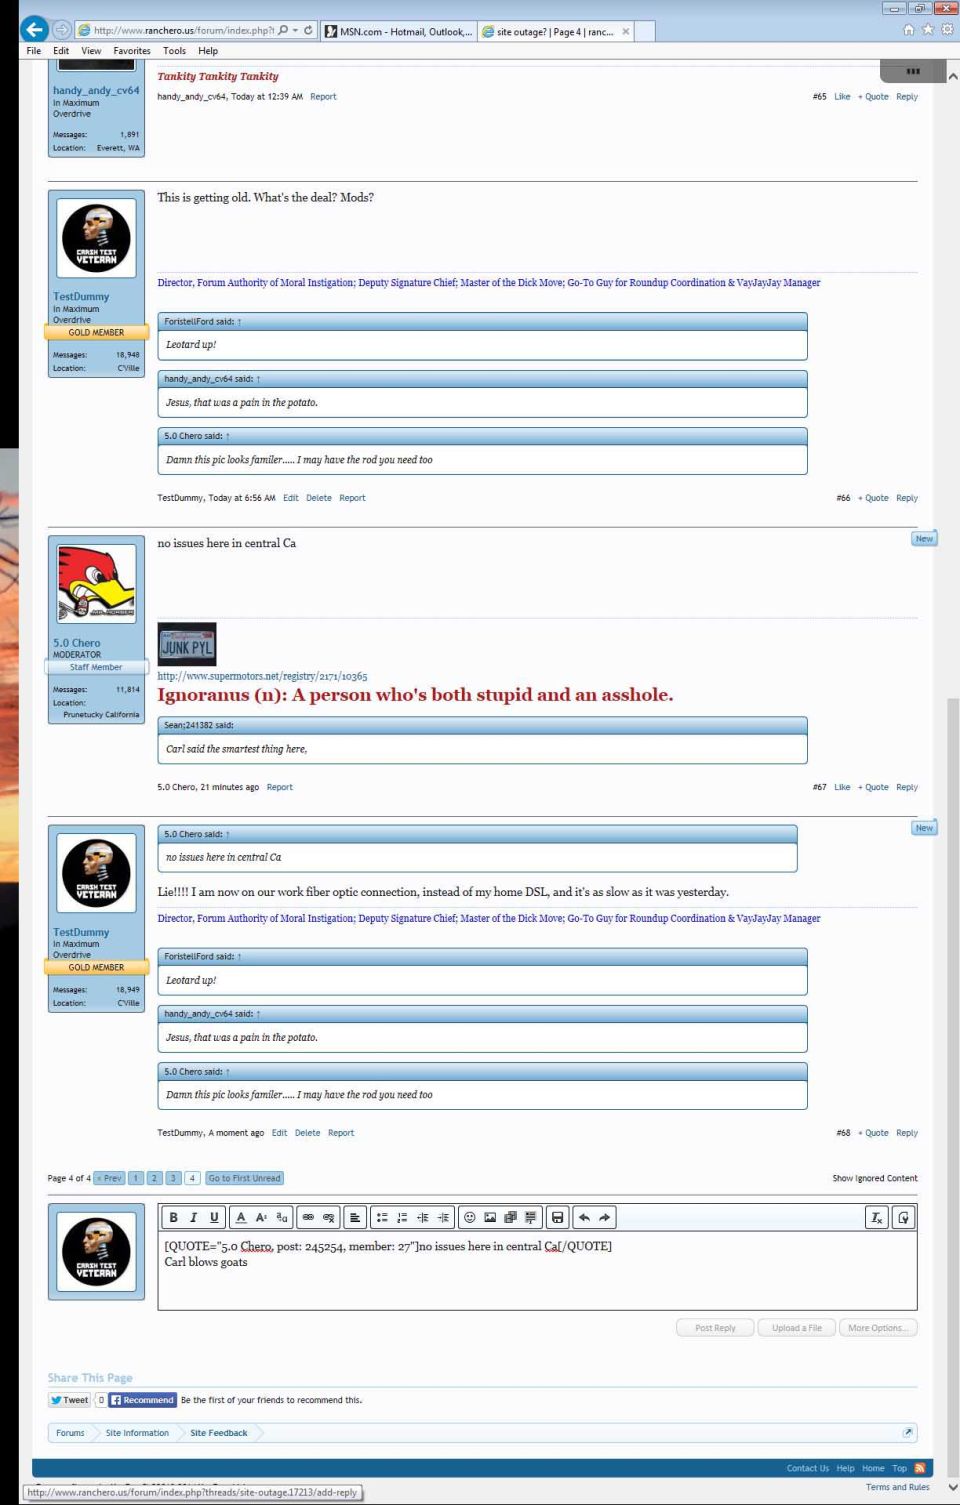Save draft using the floppy disk icon
Image resolution: width=960 pixels, height=1505 pixels.
(558, 1217)
